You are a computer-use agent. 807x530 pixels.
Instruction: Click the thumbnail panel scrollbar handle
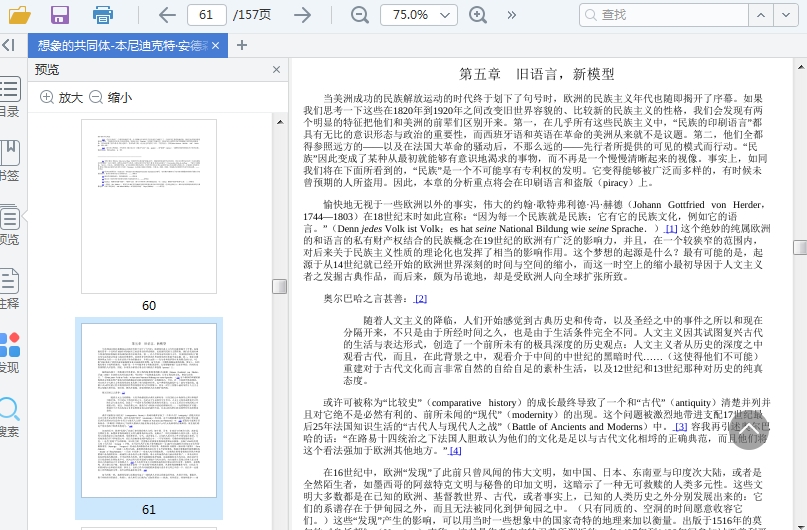279,286
